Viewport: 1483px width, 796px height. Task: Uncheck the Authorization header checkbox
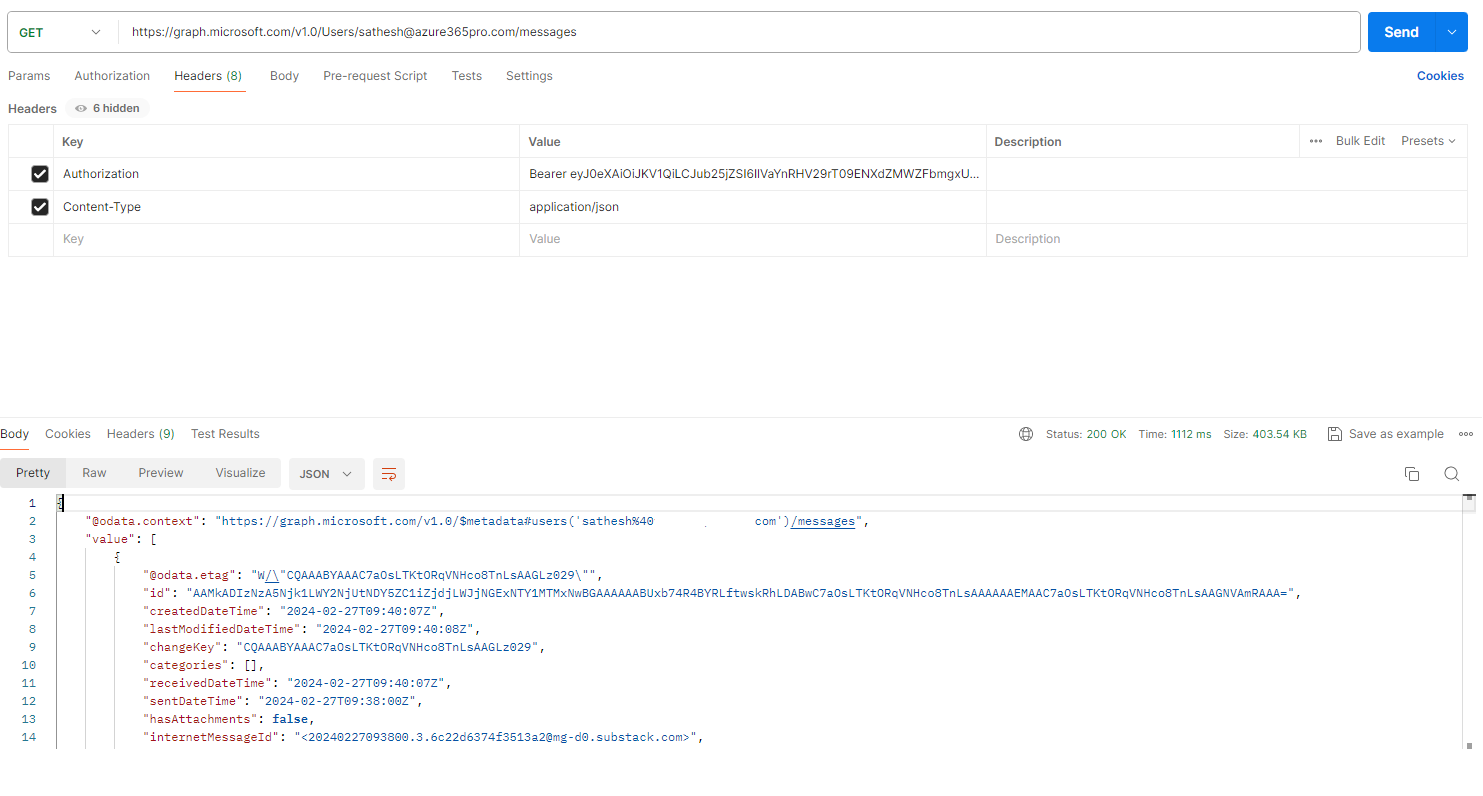40,174
